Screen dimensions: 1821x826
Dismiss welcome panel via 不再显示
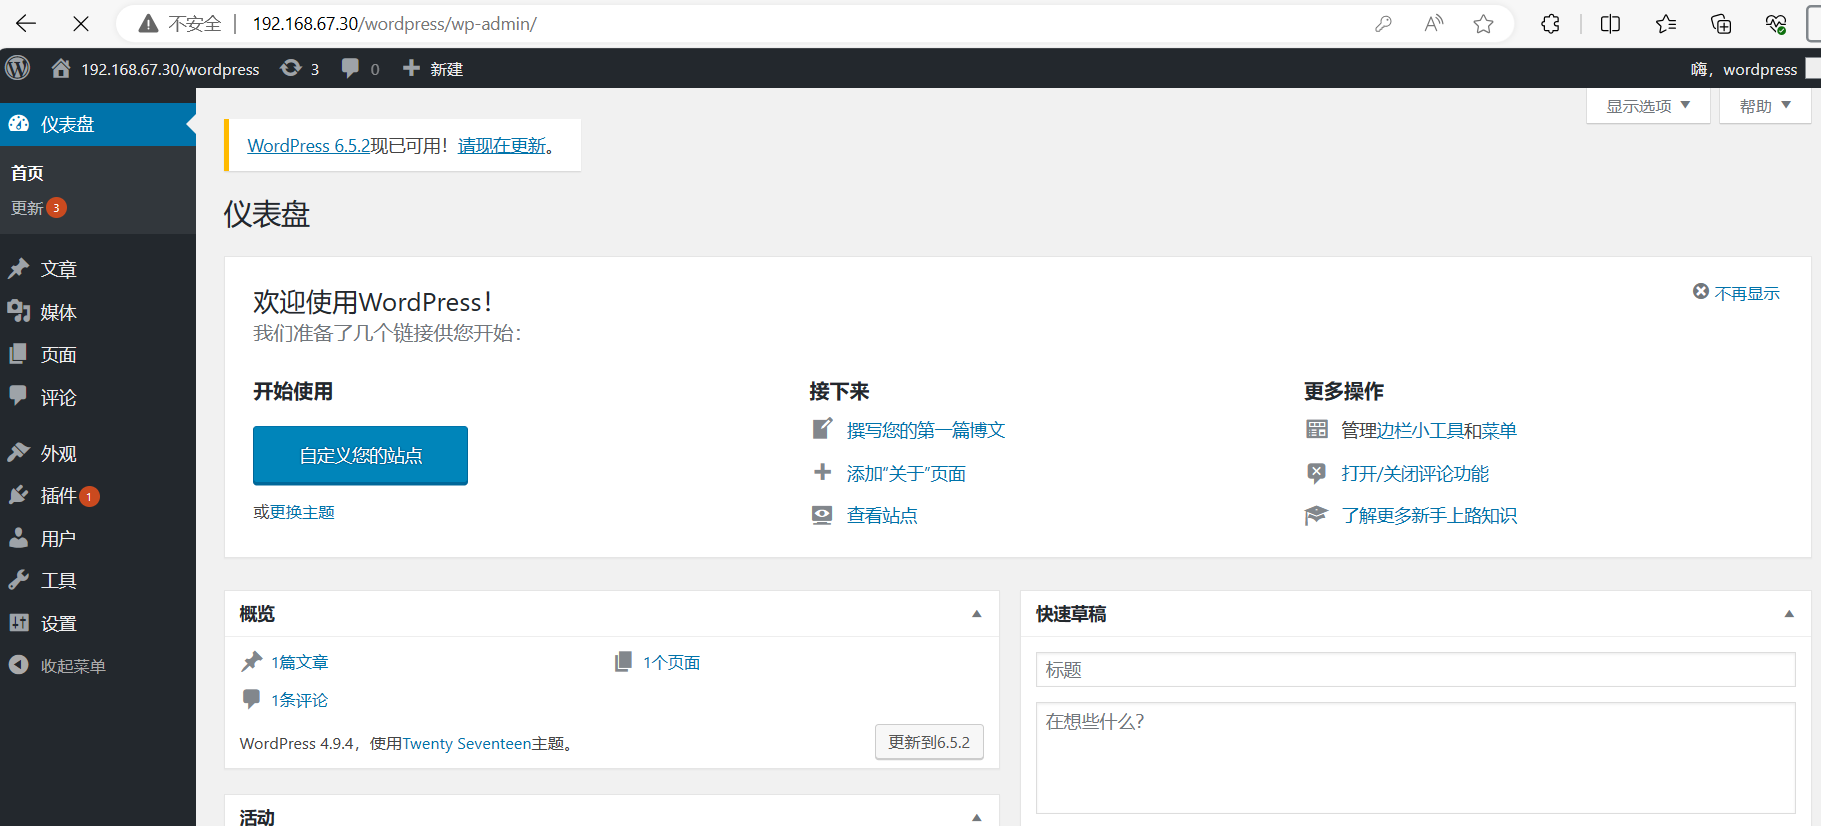(1737, 293)
